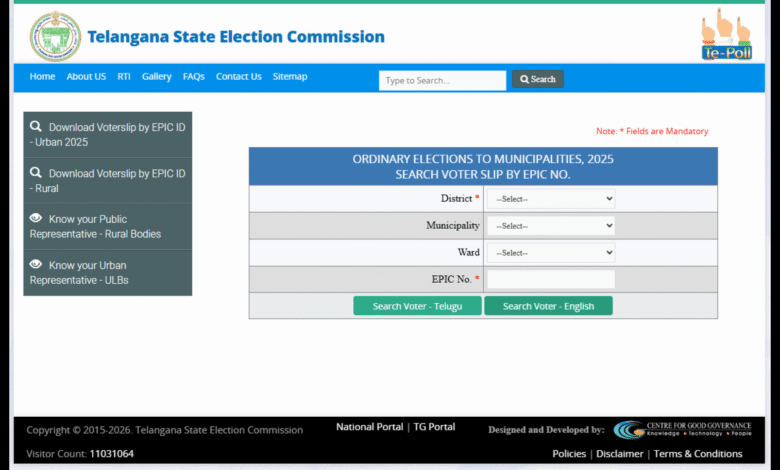Click the Telangana State Election Commission emblem logo
The height and width of the screenshot is (470, 780).
55,37
